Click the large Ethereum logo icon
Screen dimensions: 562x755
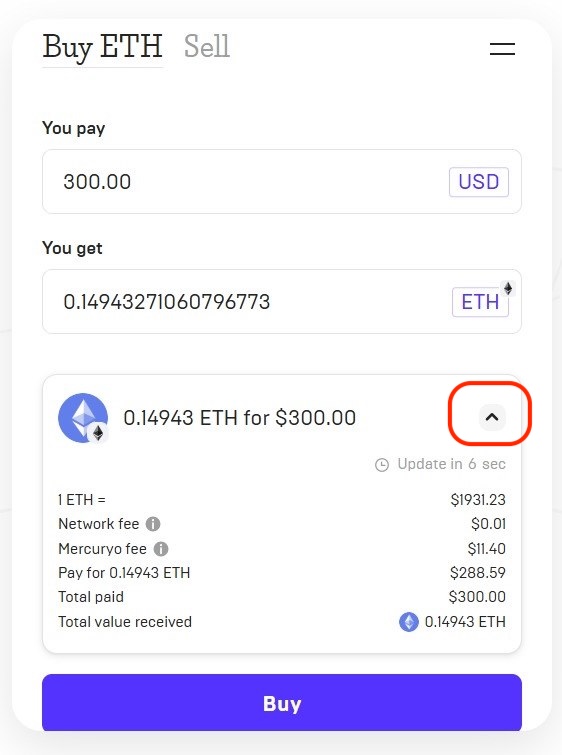point(83,417)
